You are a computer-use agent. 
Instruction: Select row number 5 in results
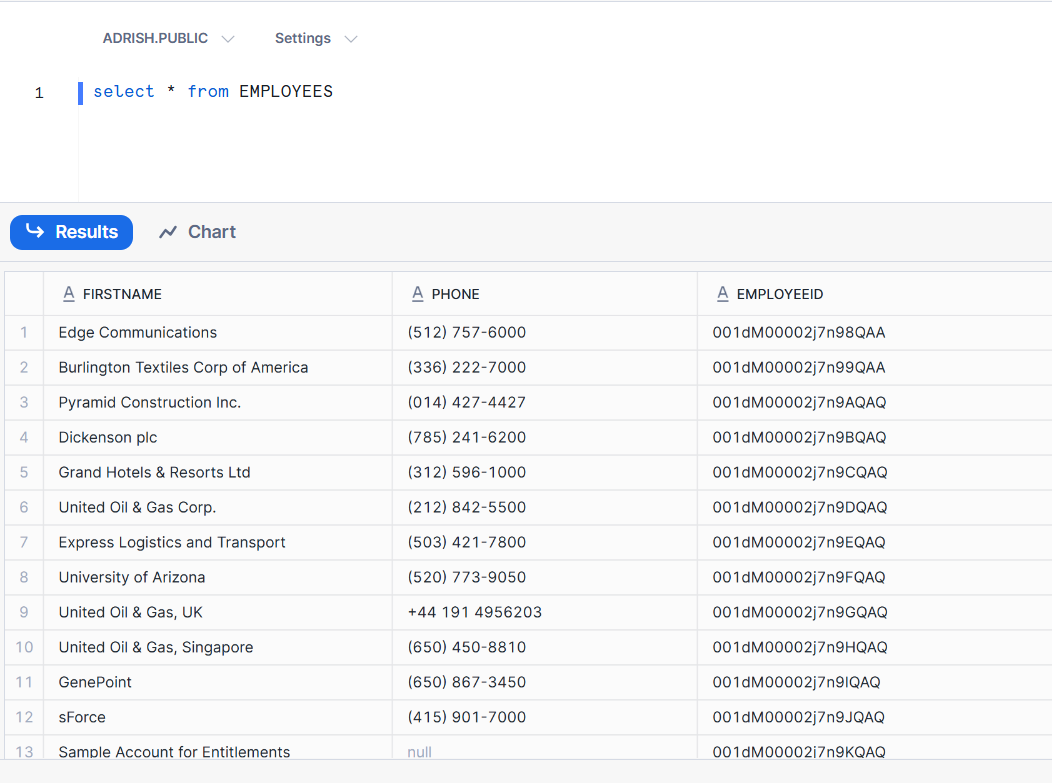pos(24,472)
